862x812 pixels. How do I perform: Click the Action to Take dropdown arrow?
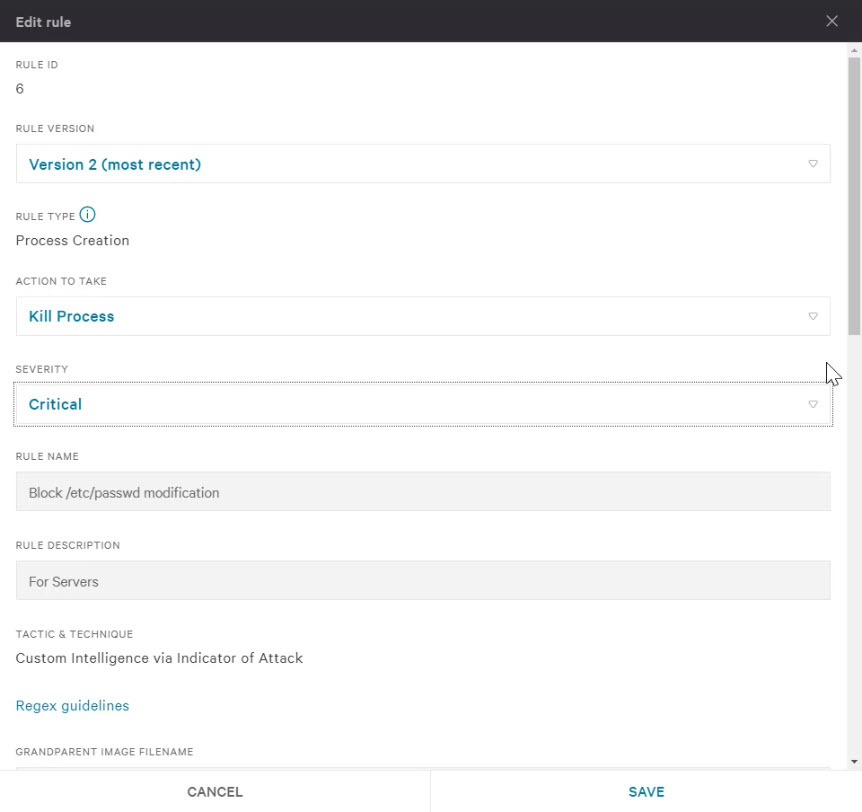[x=813, y=316]
